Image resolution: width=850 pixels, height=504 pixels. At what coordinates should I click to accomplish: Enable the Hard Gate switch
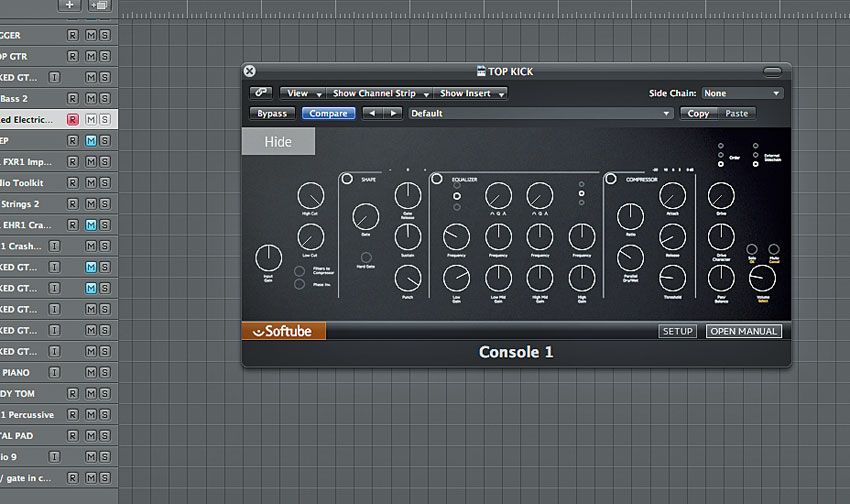(366, 257)
